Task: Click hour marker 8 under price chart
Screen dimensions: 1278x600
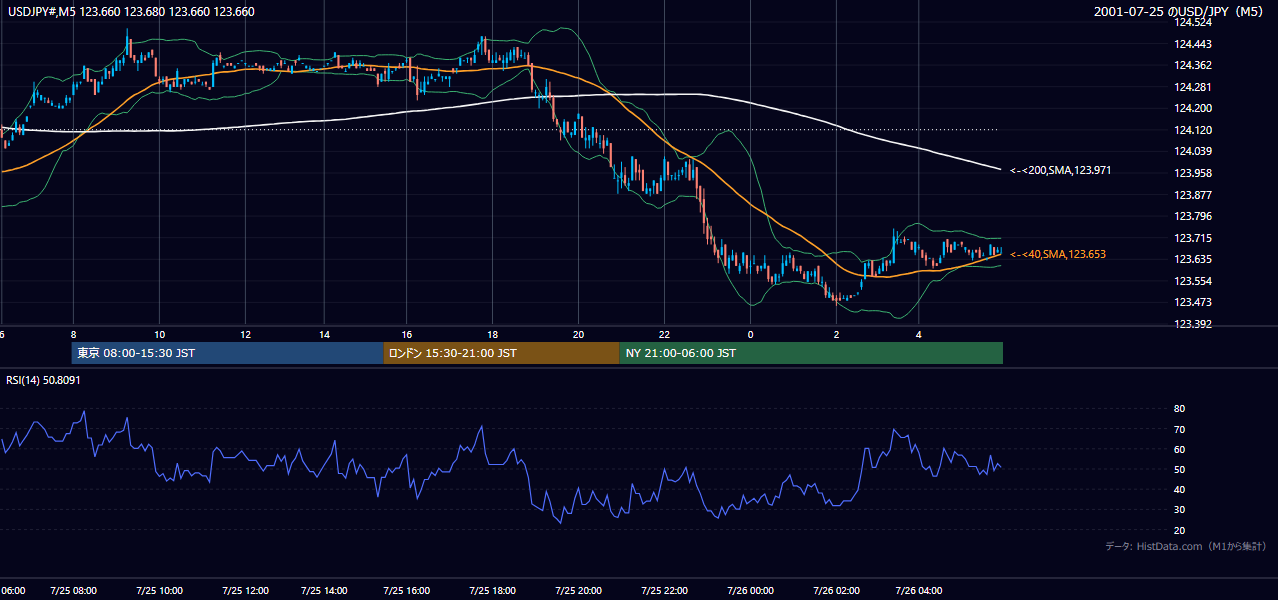Action: 73,334
